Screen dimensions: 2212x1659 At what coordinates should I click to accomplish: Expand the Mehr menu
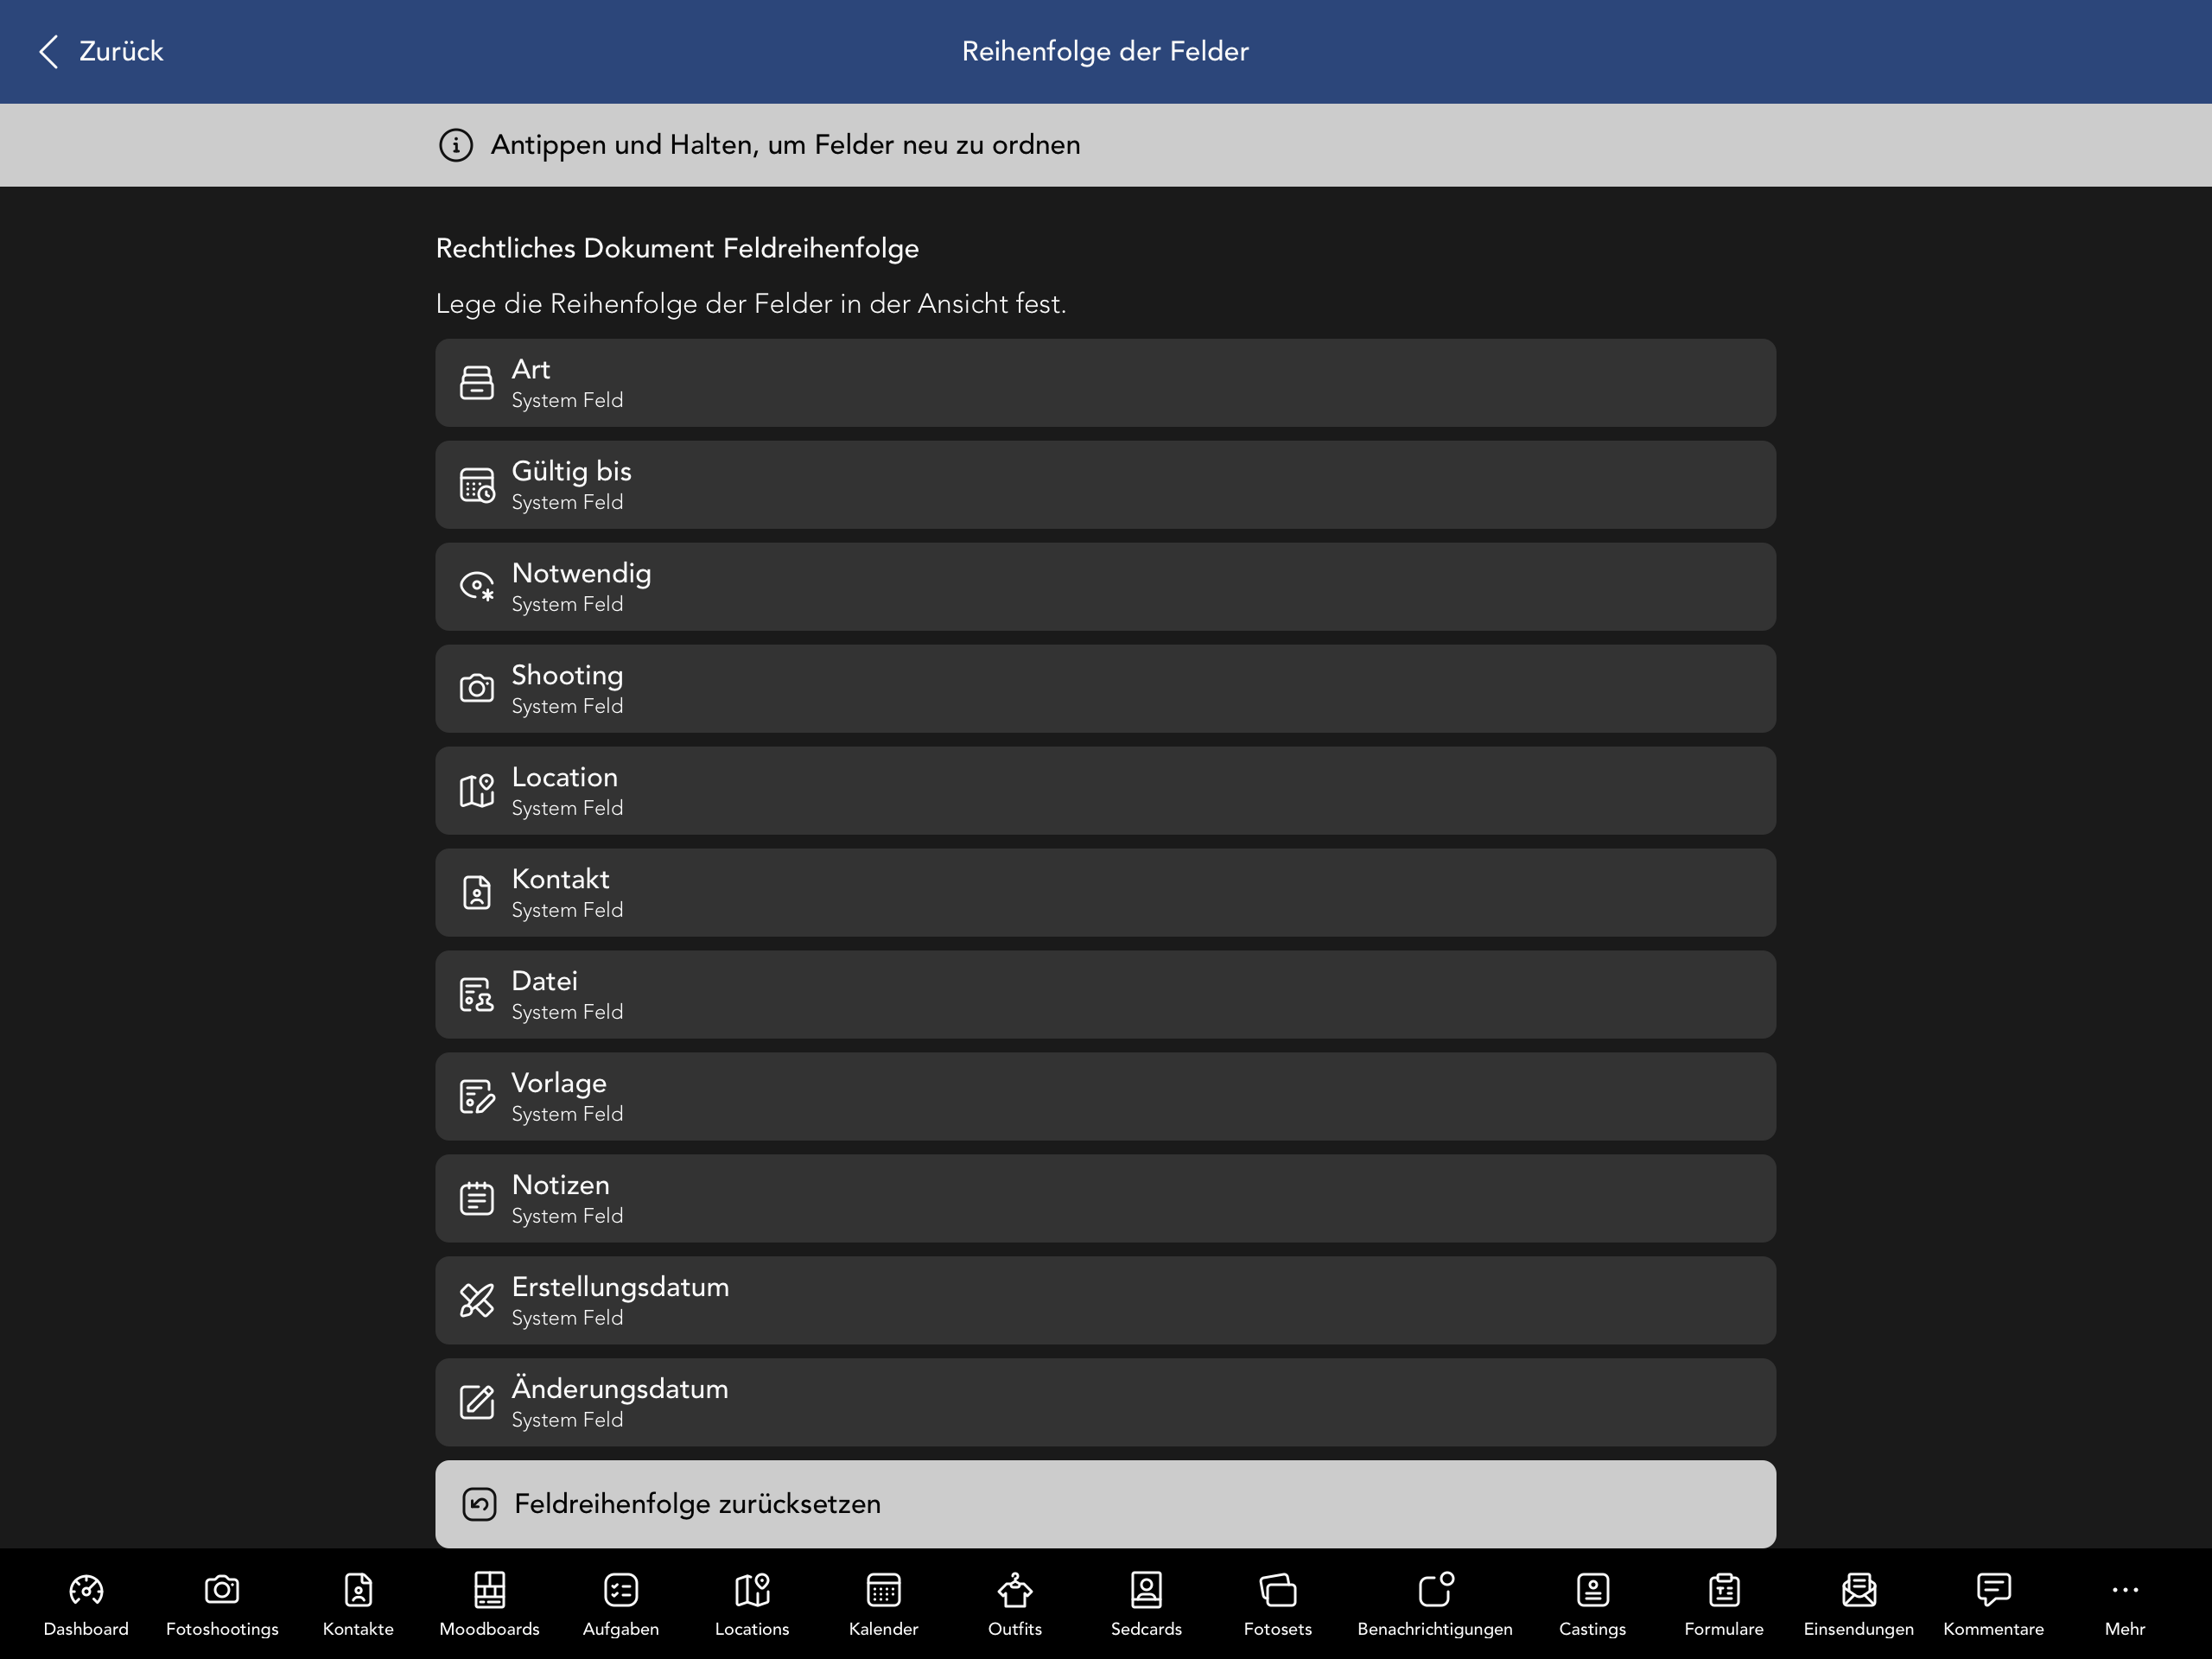(x=2124, y=1603)
